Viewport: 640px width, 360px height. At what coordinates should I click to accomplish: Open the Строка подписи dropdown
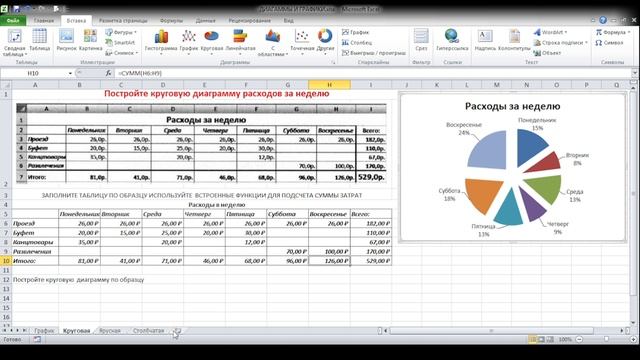pyautogui.click(x=560, y=42)
